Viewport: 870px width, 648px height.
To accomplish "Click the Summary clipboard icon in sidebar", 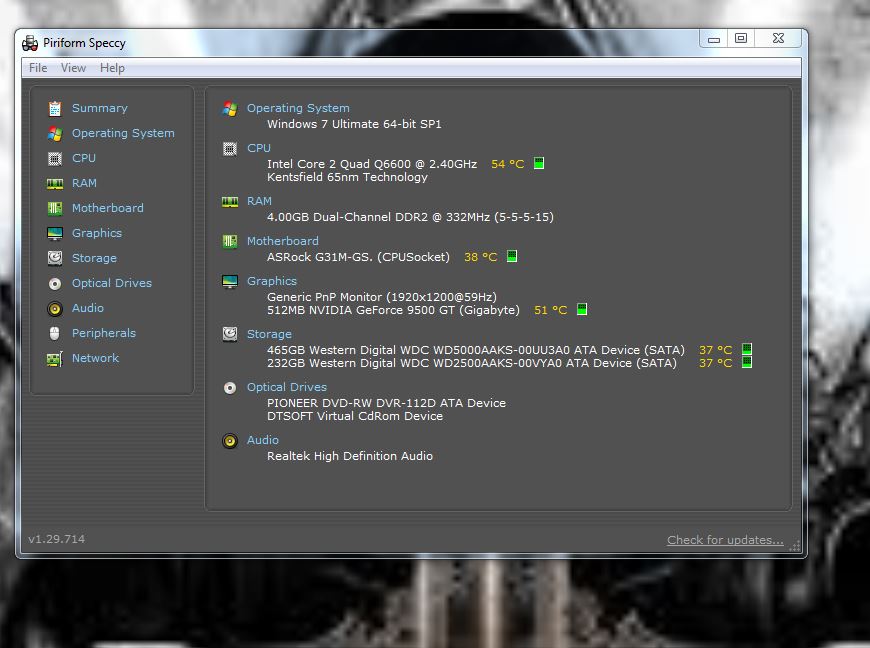I will coord(55,109).
